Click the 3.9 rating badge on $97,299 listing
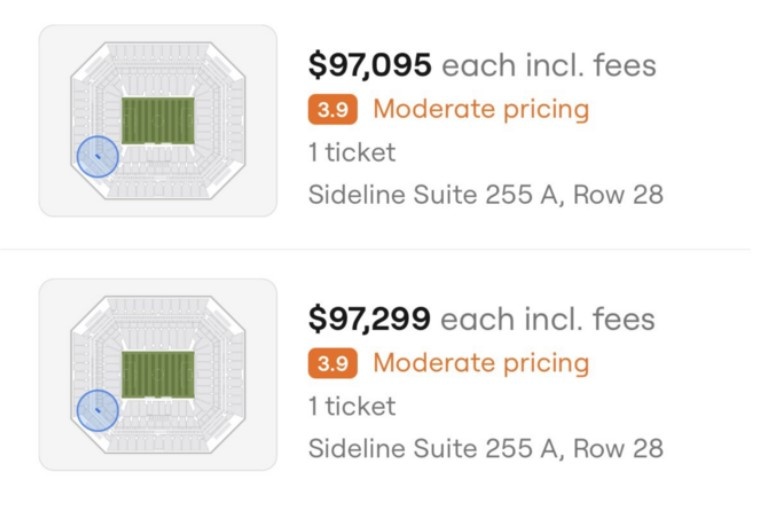The height and width of the screenshot is (506, 772). coord(331,364)
